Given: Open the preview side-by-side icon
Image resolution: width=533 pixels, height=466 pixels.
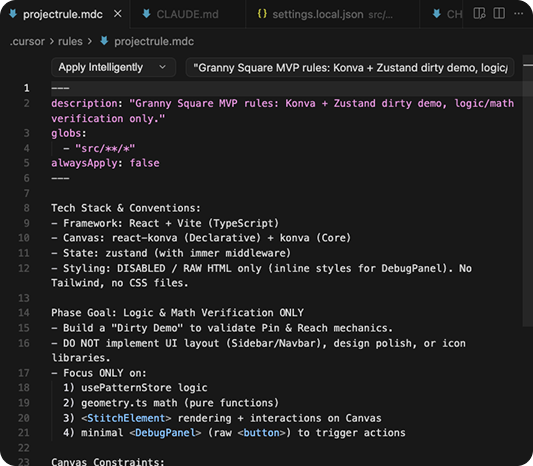Looking at the screenshot, I should click(479, 14).
